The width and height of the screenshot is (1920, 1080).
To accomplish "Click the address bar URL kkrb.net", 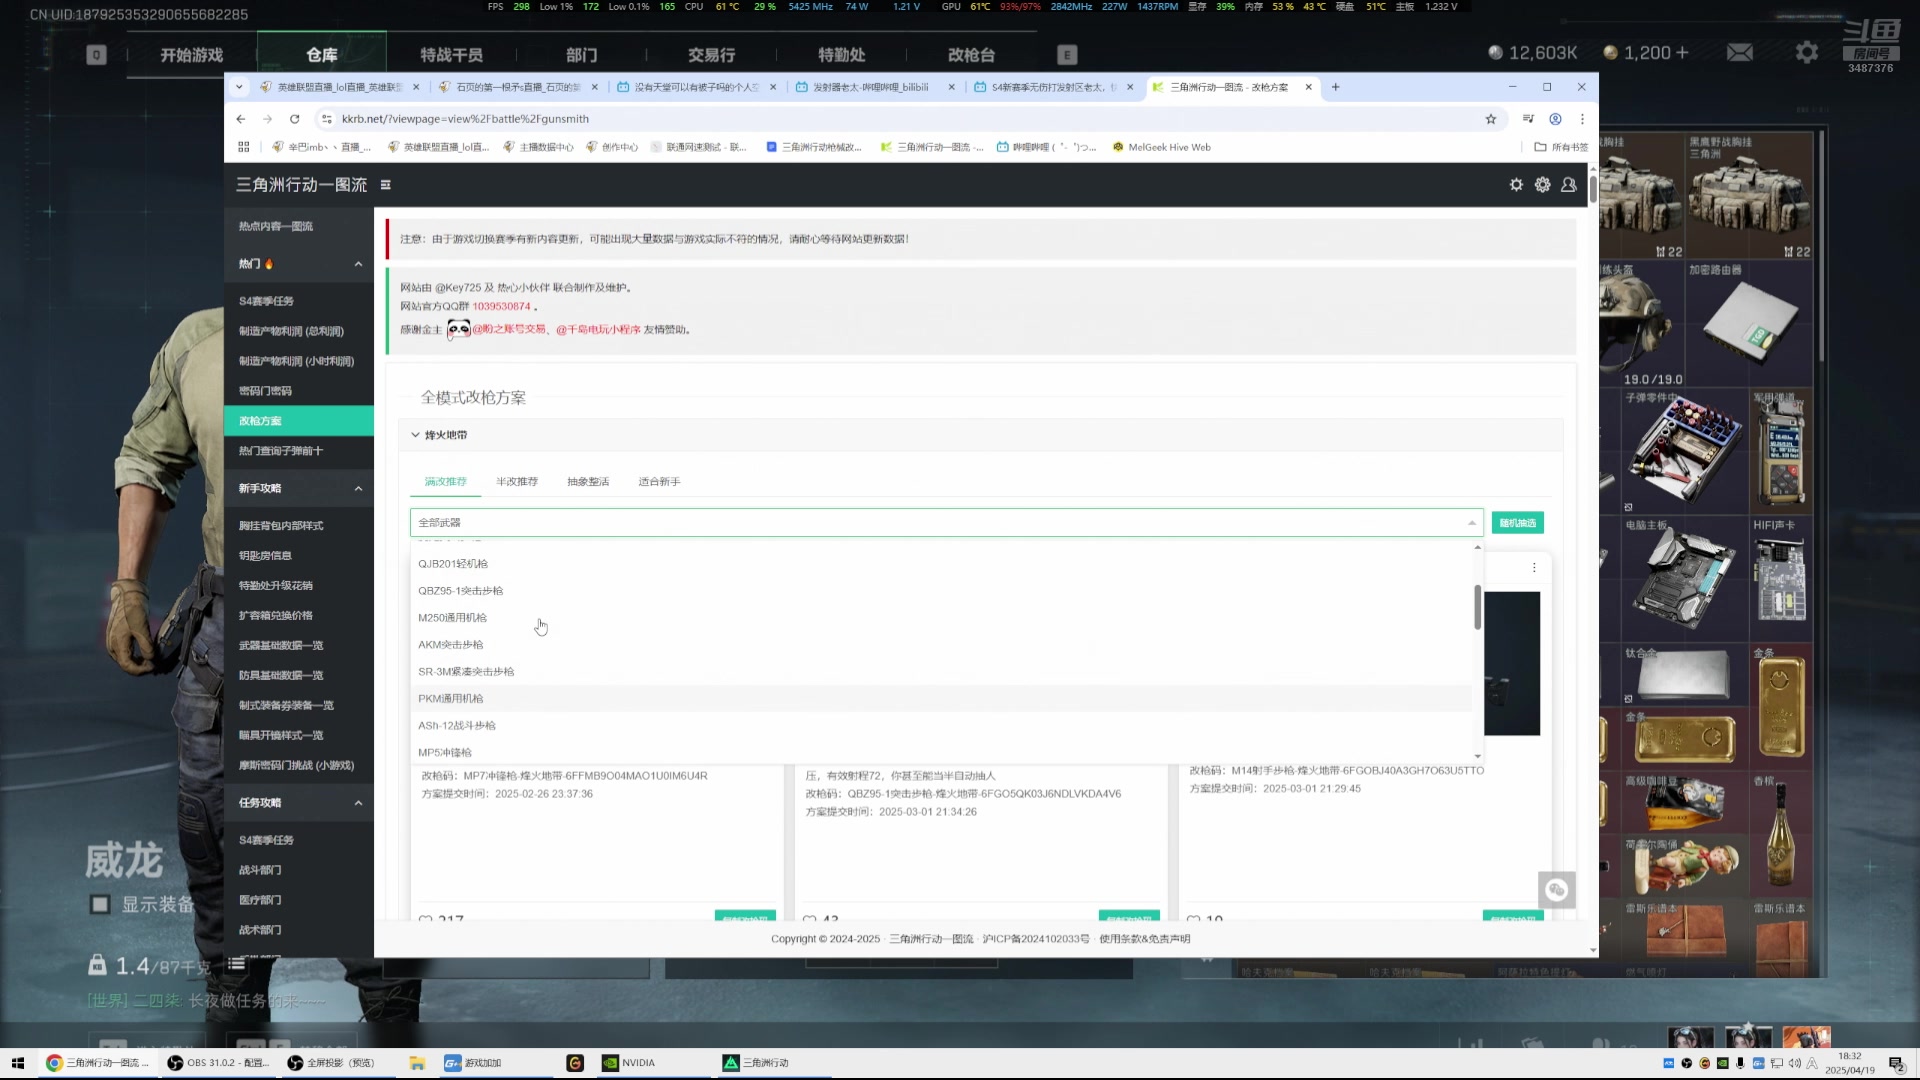I will [x=465, y=119].
